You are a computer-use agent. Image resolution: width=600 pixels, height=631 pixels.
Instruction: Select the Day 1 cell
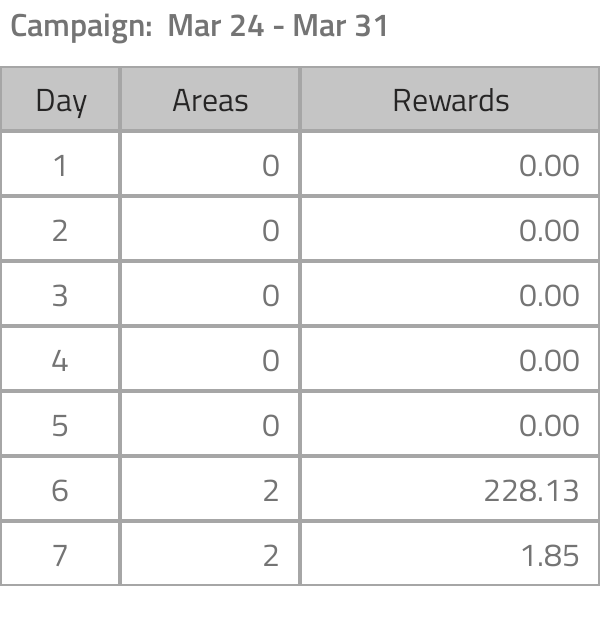tap(60, 165)
